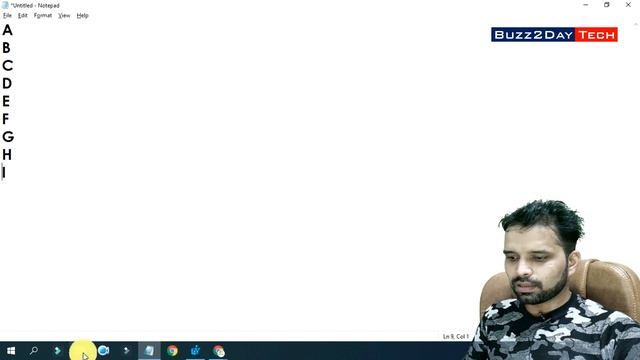The image size is (640, 360).
Task: Open the green arrow app in taskbar
Action: [x=57, y=351]
